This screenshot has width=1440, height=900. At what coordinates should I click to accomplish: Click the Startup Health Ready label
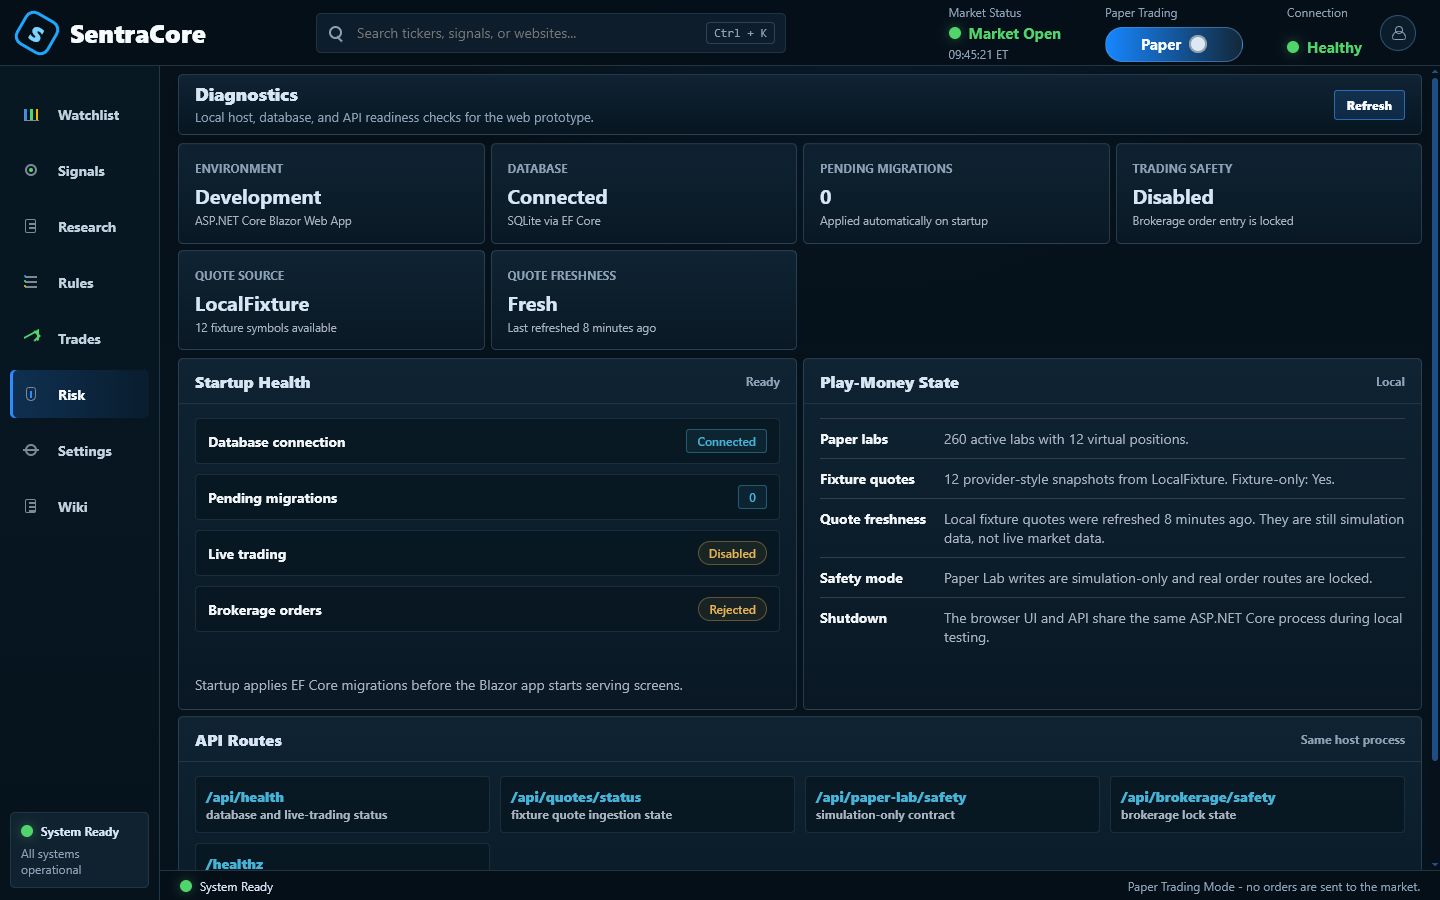762,382
